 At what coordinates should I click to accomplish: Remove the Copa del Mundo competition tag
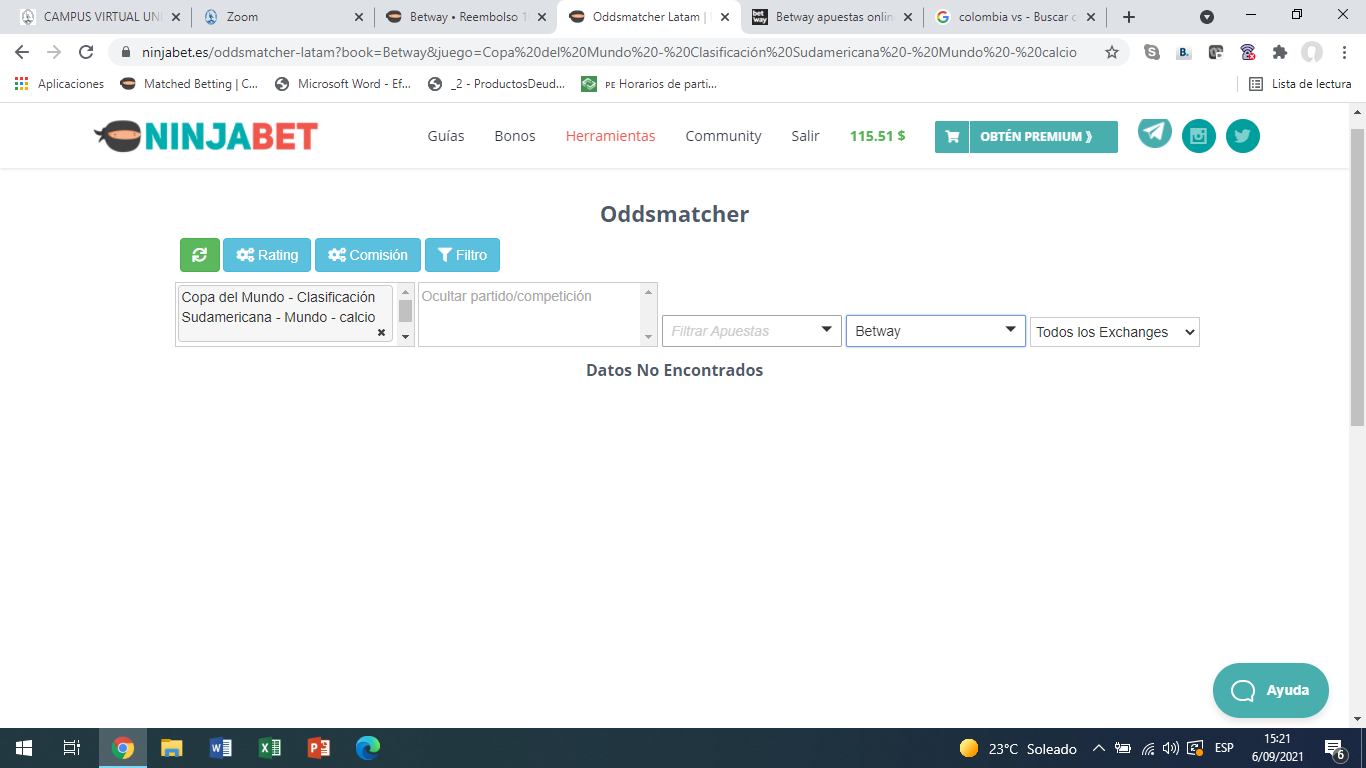[381, 332]
